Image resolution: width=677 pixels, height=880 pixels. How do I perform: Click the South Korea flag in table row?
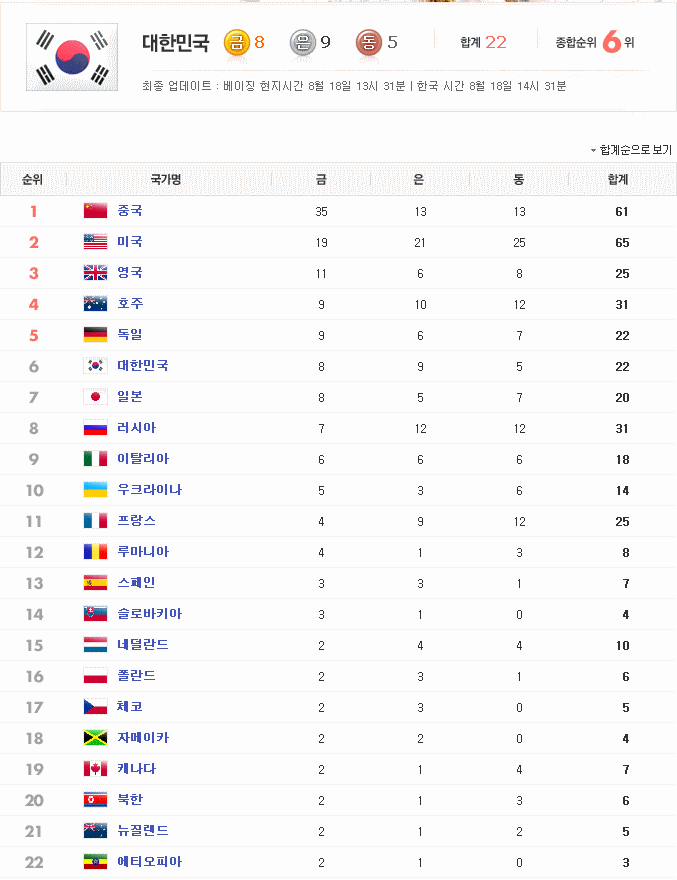[x=95, y=365]
